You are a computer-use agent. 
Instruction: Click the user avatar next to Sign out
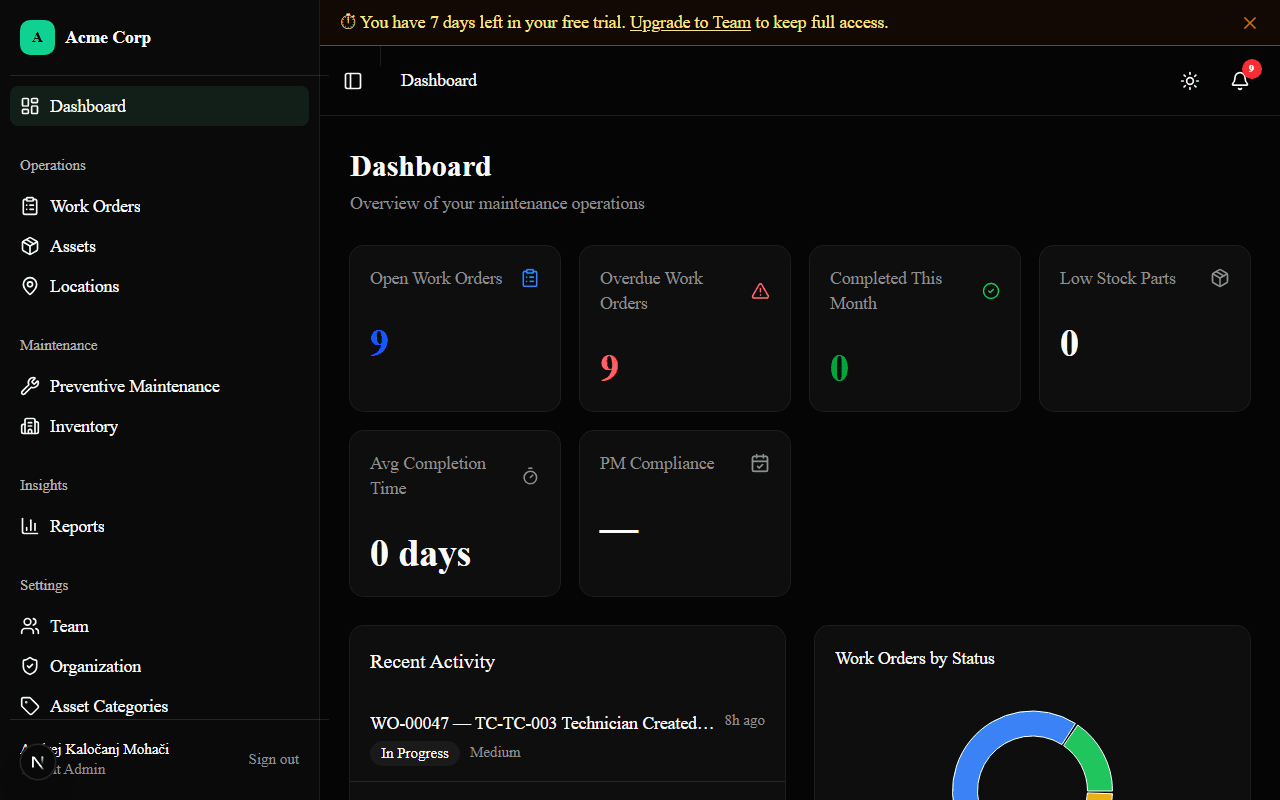coord(38,761)
